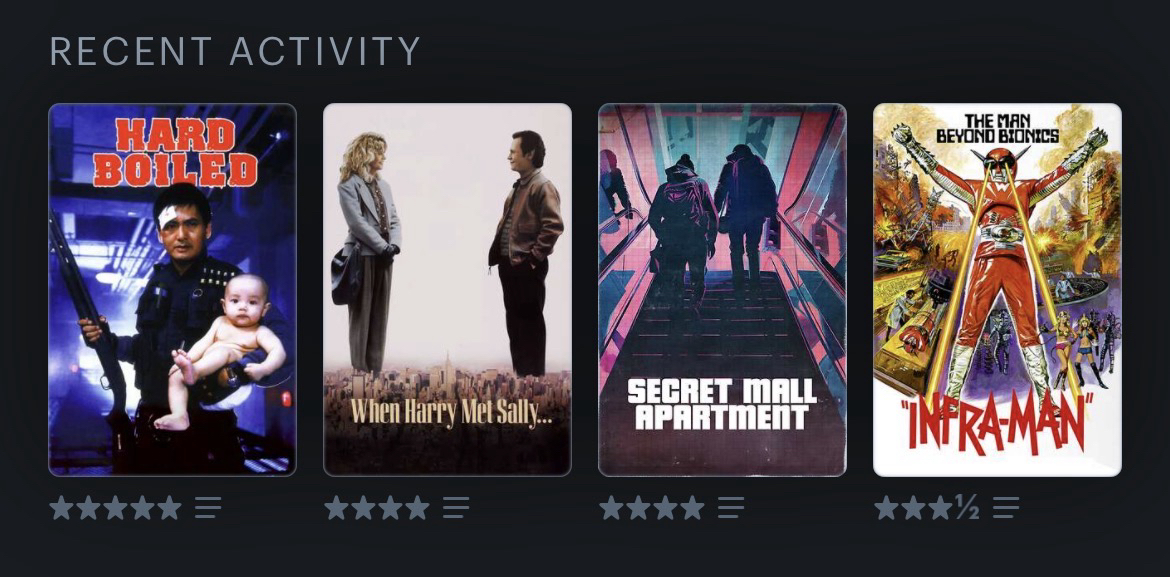The width and height of the screenshot is (1170, 577).
Task: Open the Hard Boiled poster
Action: [172, 290]
